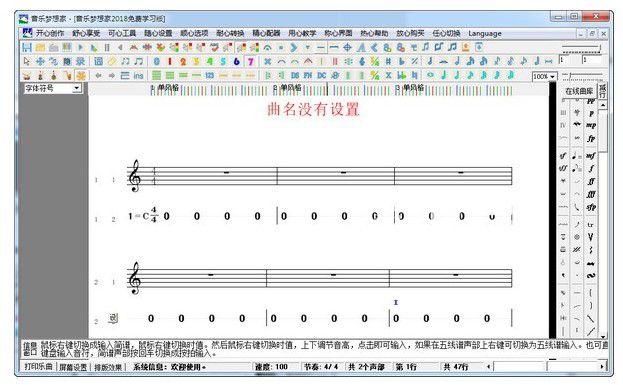Click the 打印乐曲 button

point(38,366)
